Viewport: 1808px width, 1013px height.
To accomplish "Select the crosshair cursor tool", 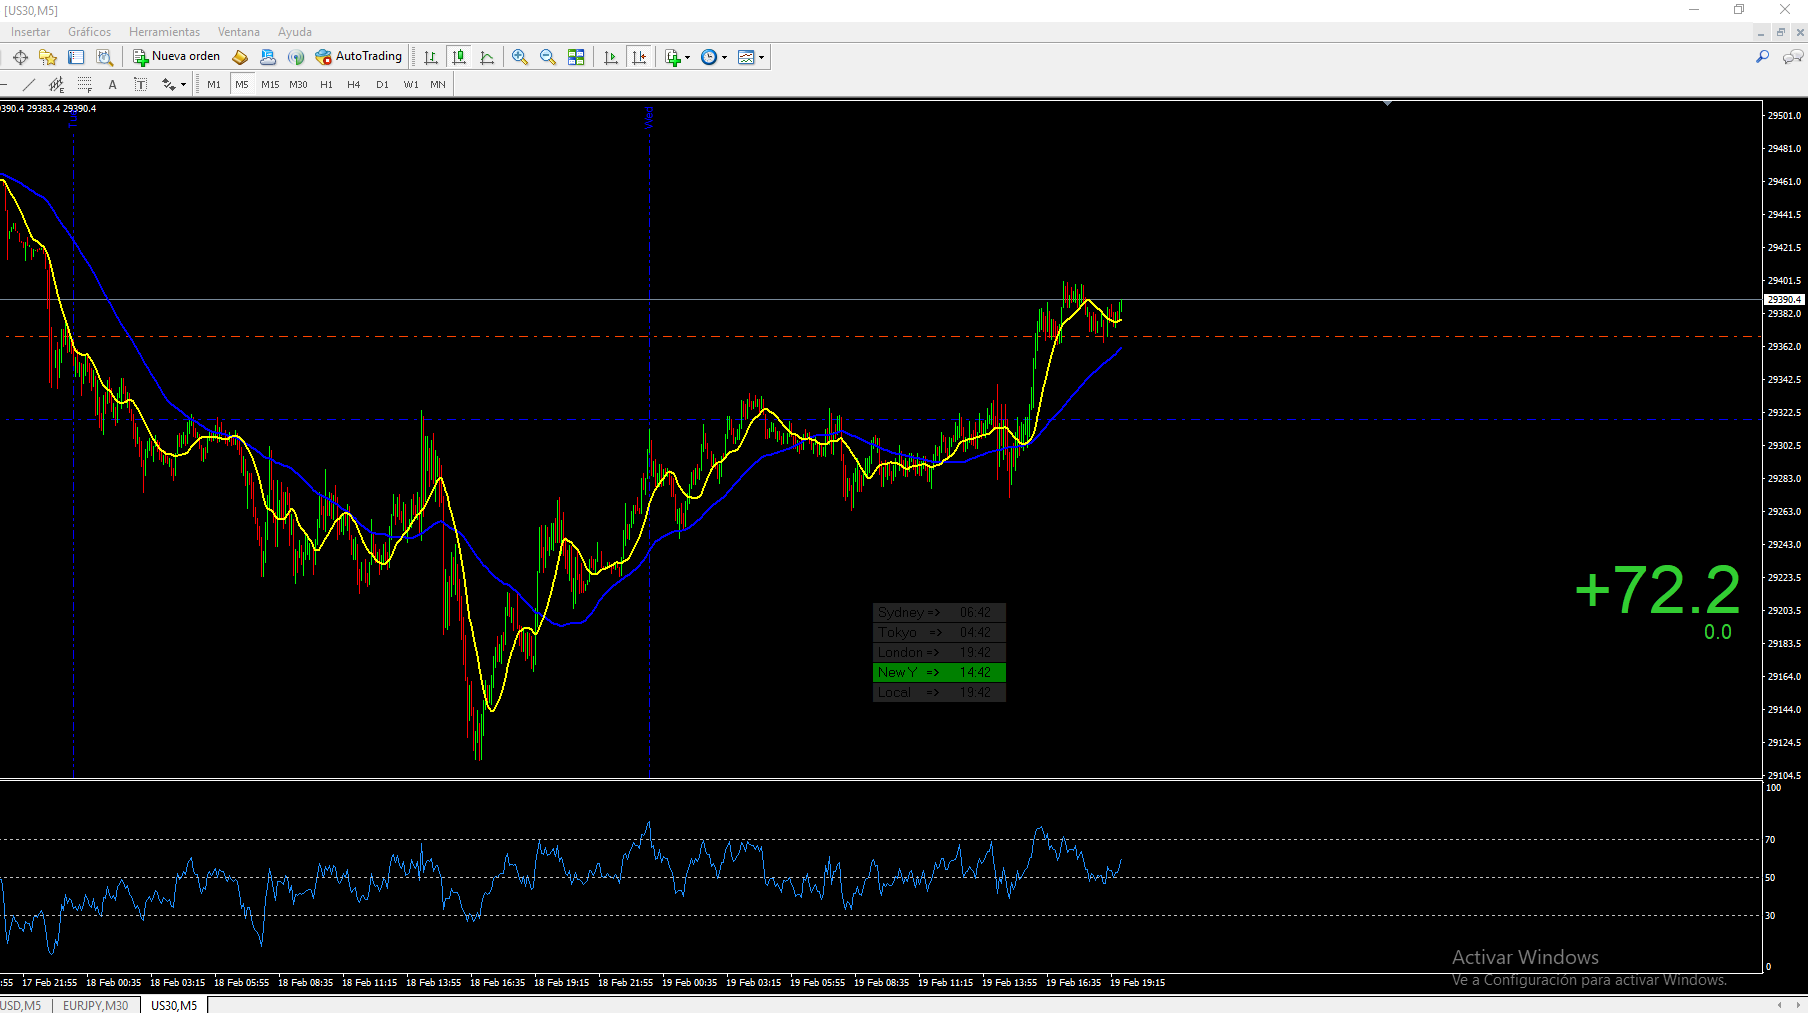I will [20, 57].
